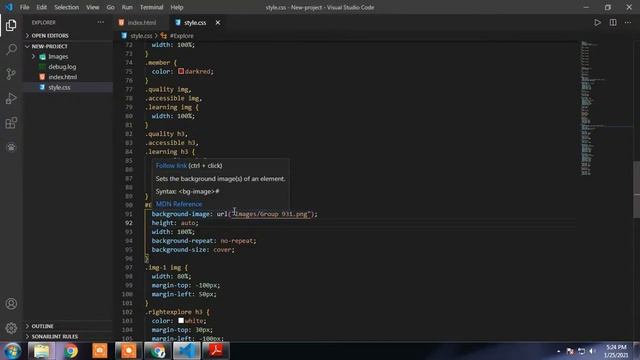
Task: Open the white color swatch
Action: [x=181, y=320]
